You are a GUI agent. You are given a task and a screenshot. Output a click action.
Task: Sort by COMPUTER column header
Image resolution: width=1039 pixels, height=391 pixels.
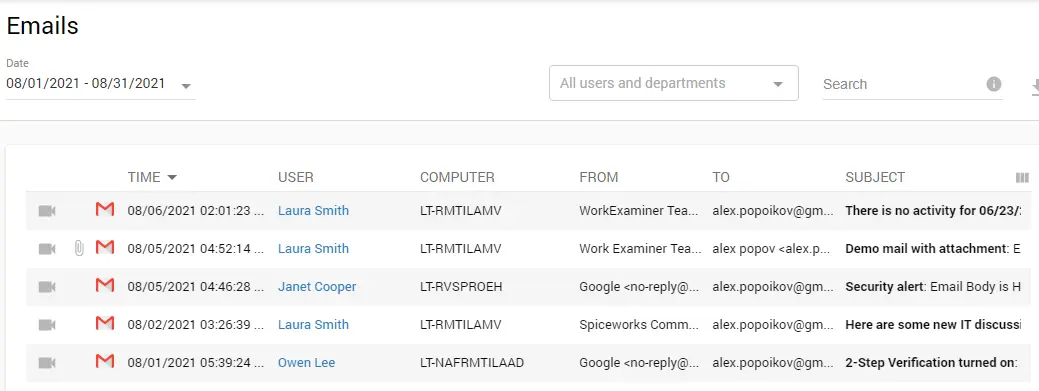pos(457,178)
